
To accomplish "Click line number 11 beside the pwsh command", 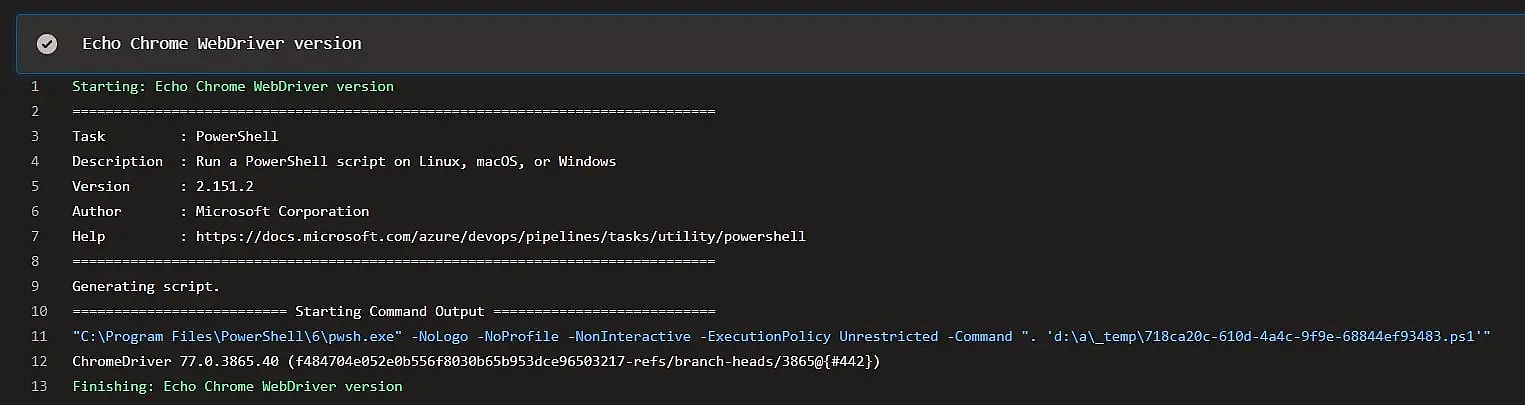I will pyautogui.click(x=39, y=336).
